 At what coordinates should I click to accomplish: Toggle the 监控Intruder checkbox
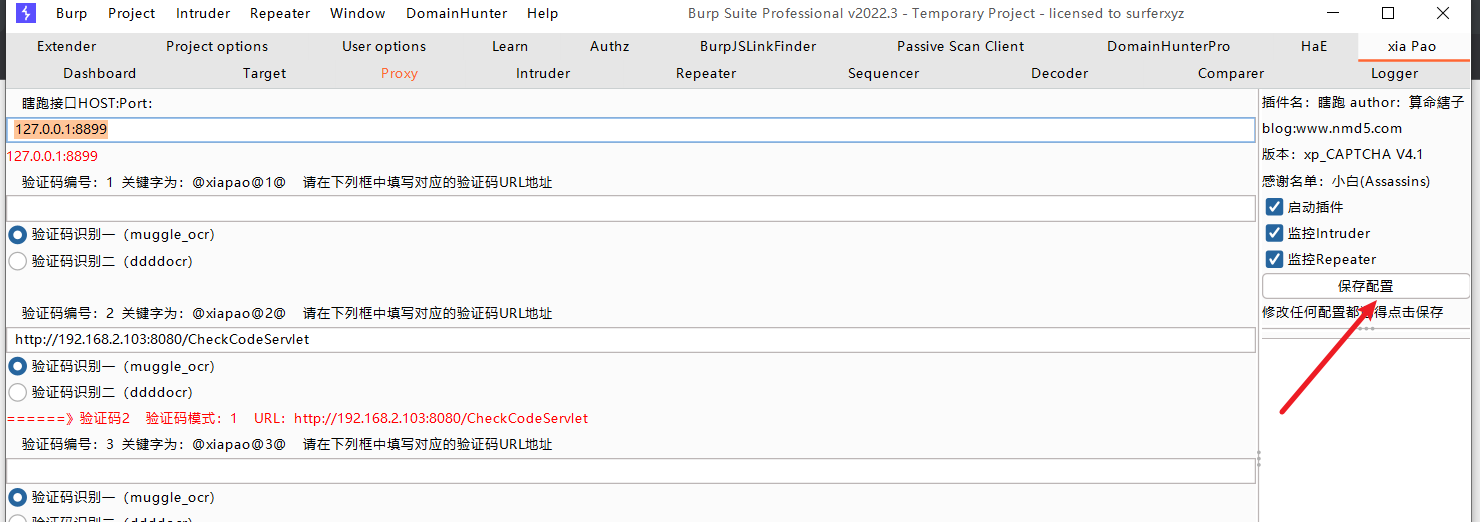[1274, 233]
